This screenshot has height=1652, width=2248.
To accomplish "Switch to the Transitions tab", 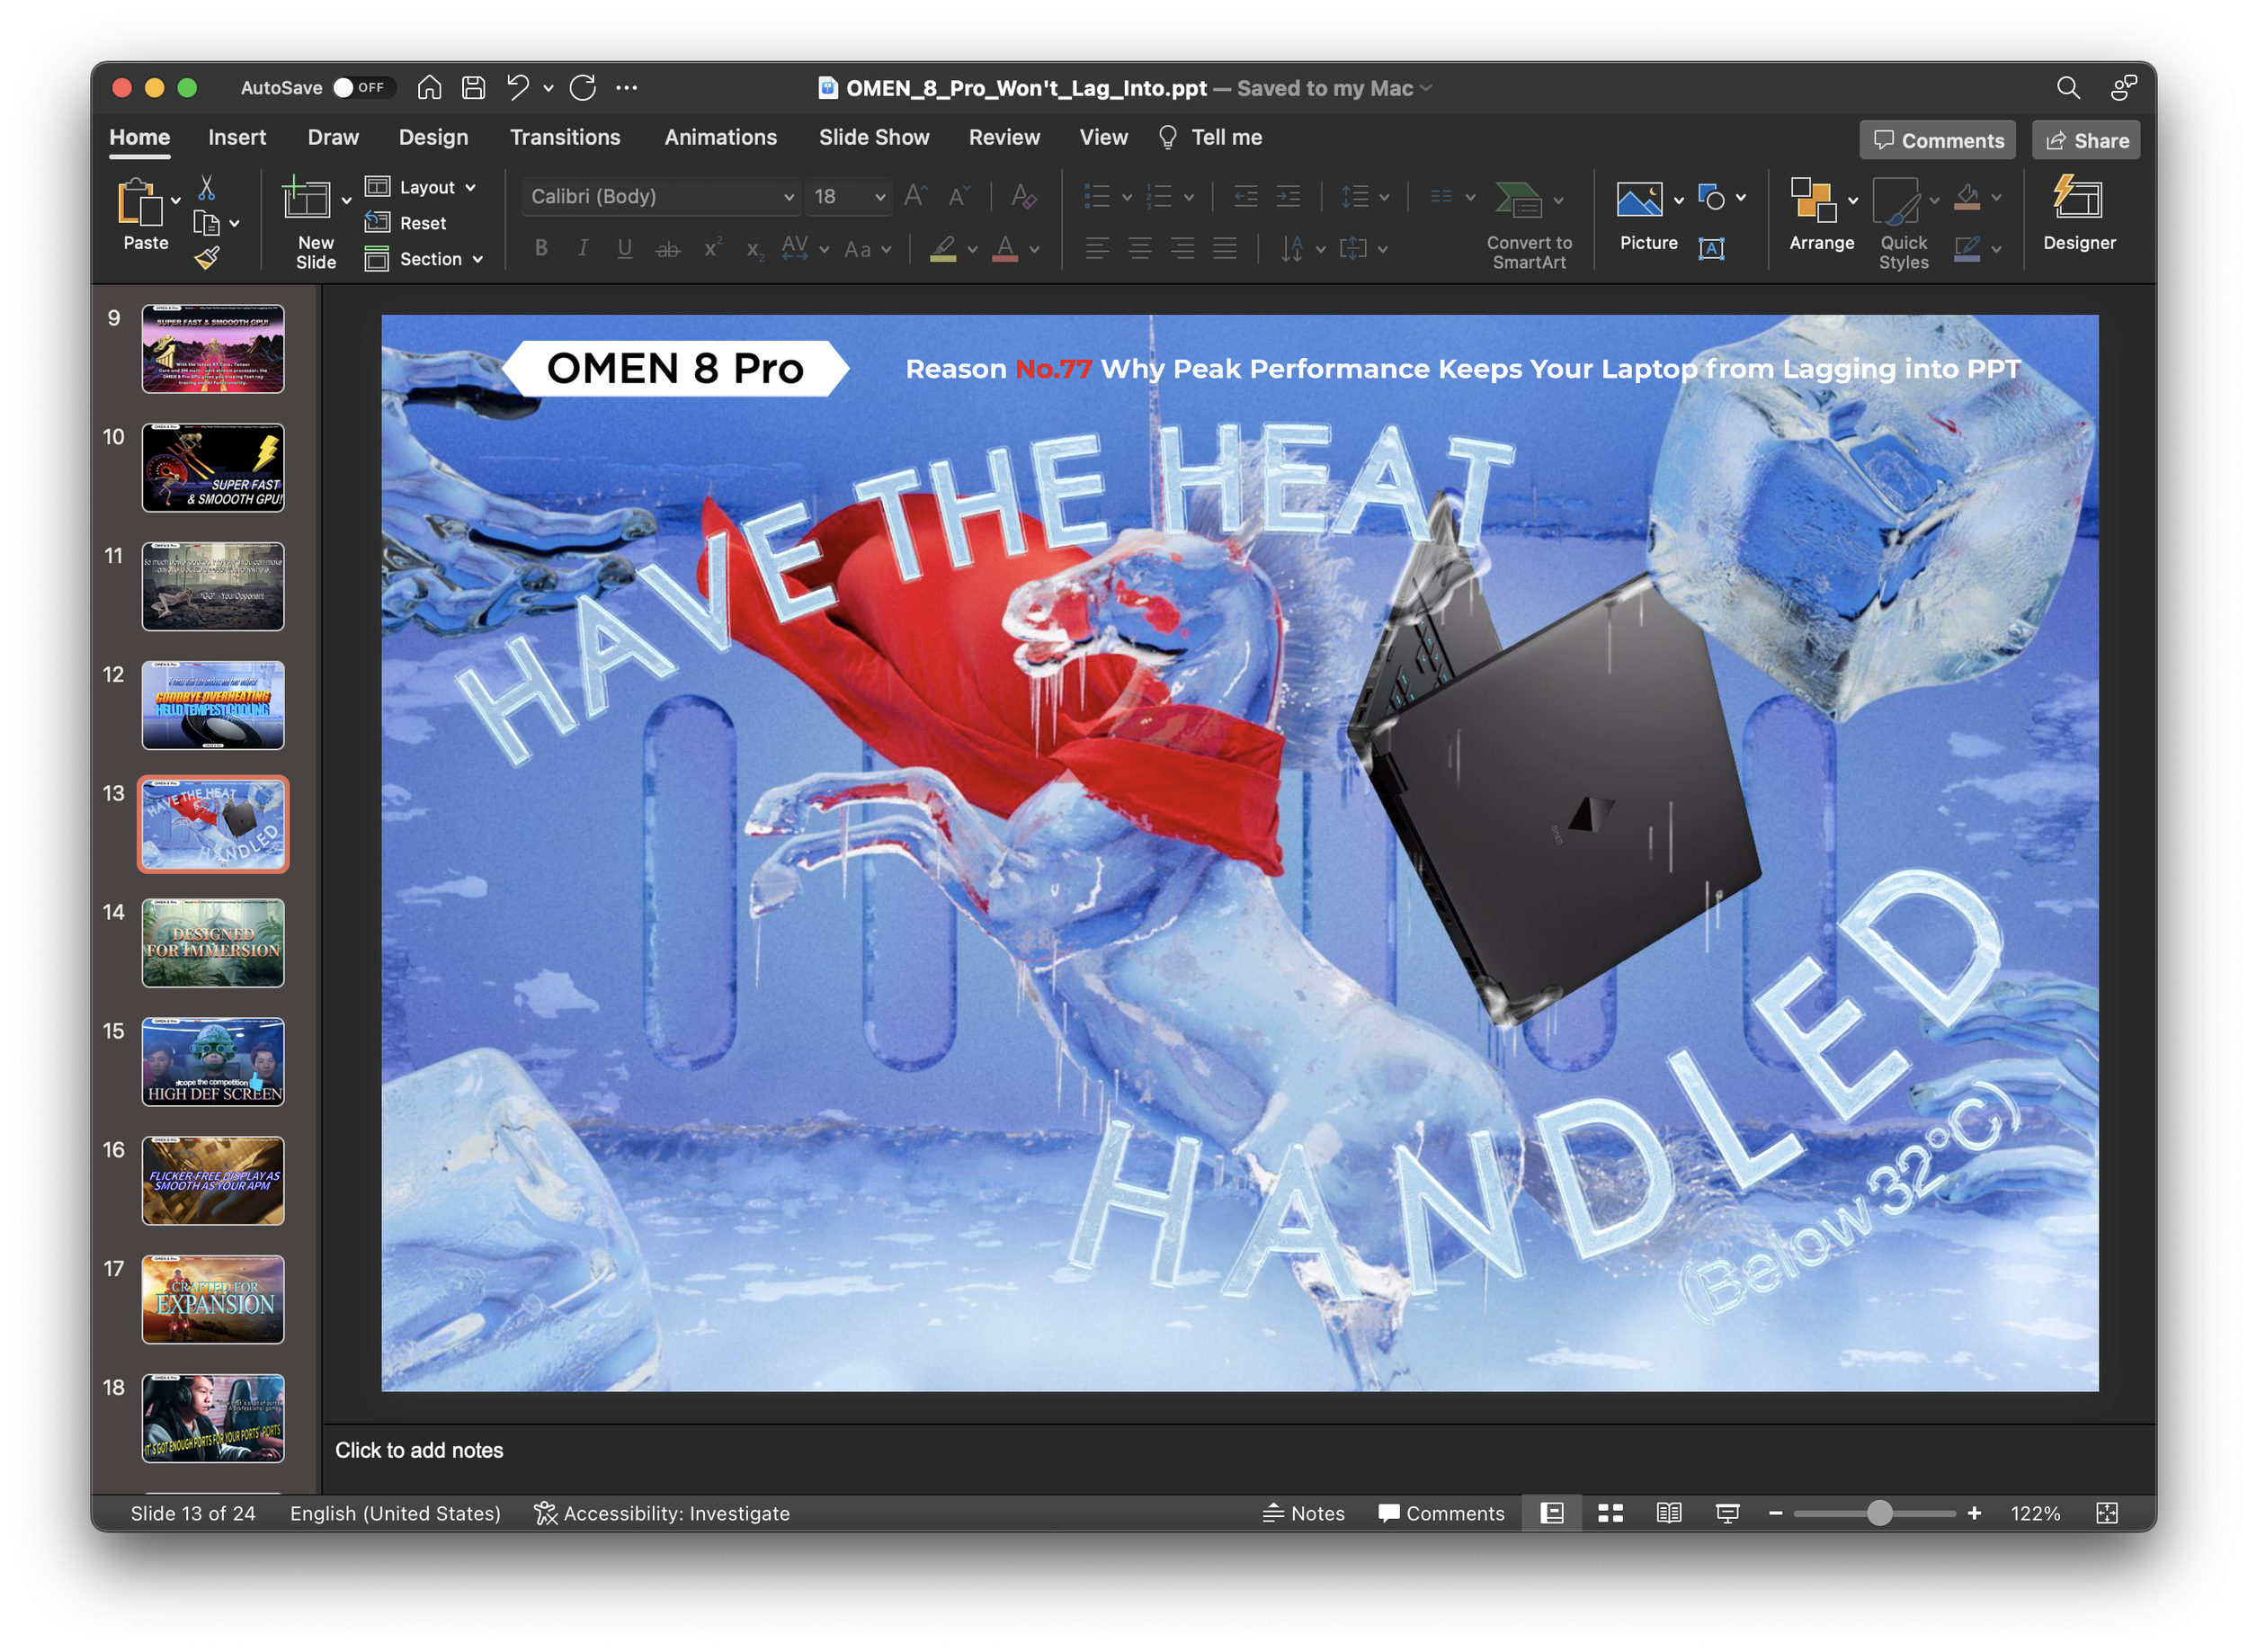I will pyautogui.click(x=565, y=137).
